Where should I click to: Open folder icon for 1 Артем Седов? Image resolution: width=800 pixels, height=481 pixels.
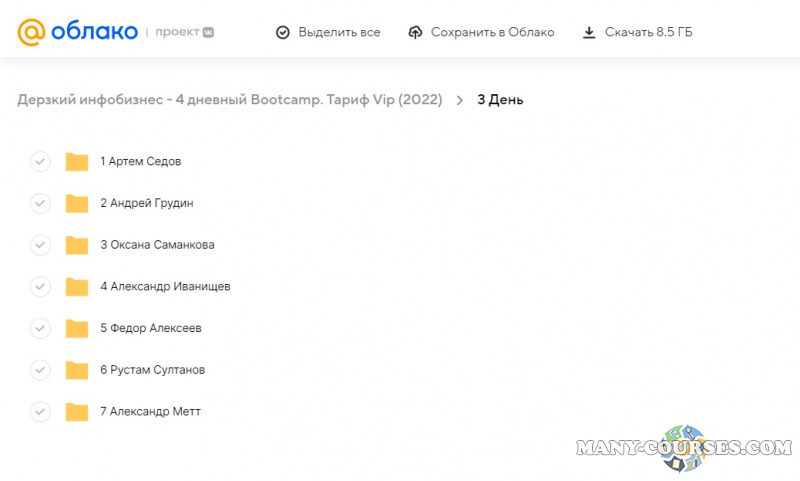pos(77,162)
